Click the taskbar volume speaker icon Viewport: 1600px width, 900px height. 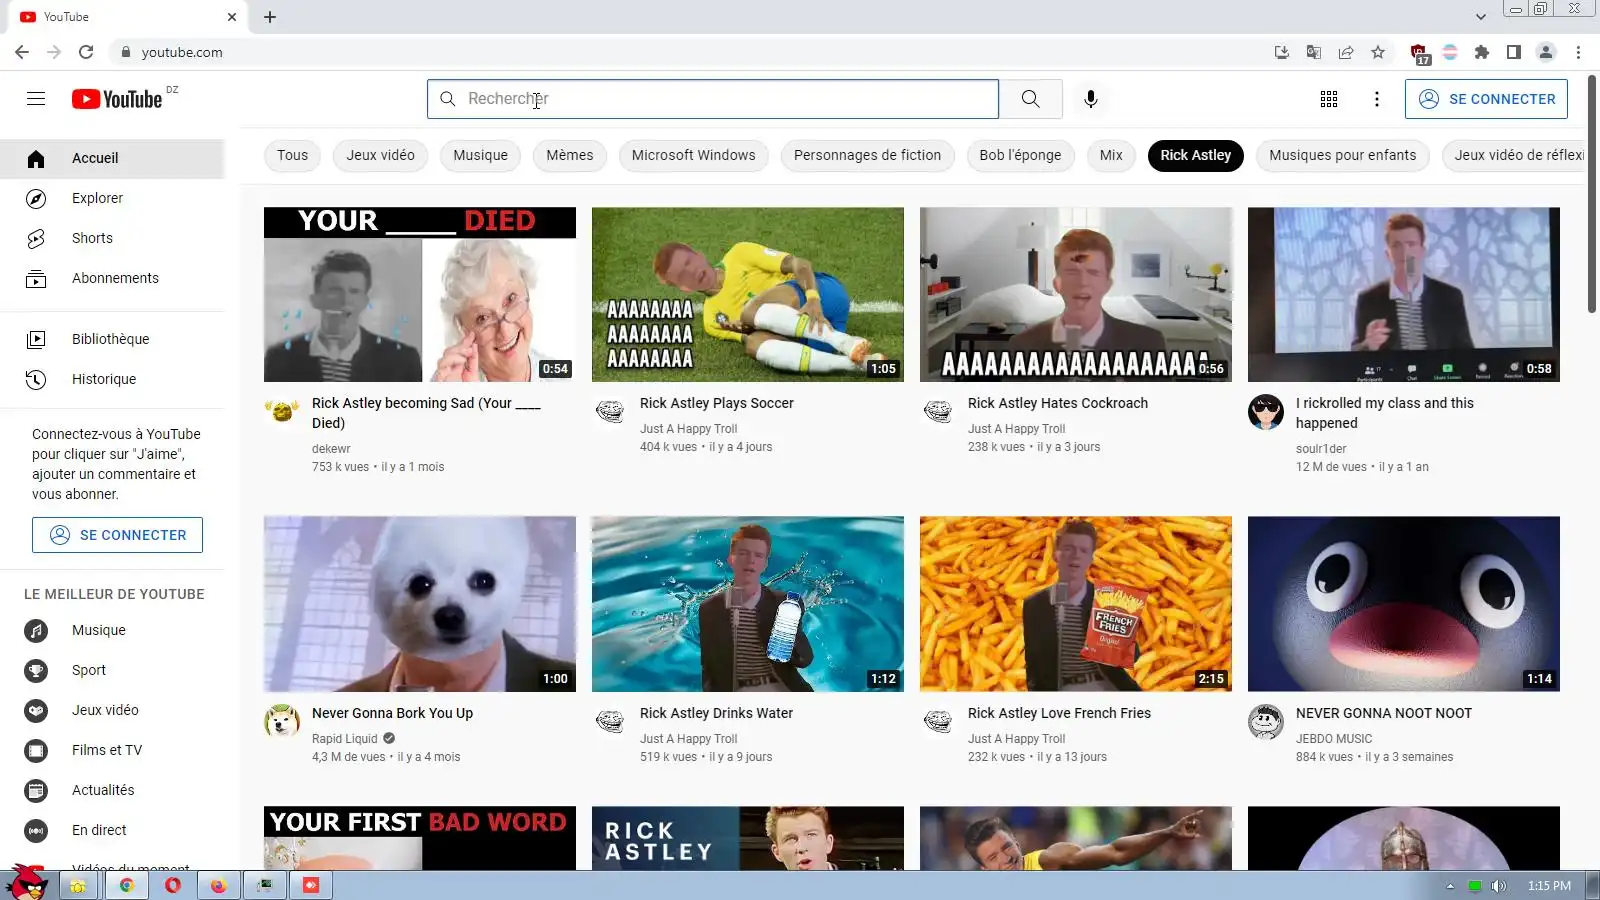(1498, 886)
